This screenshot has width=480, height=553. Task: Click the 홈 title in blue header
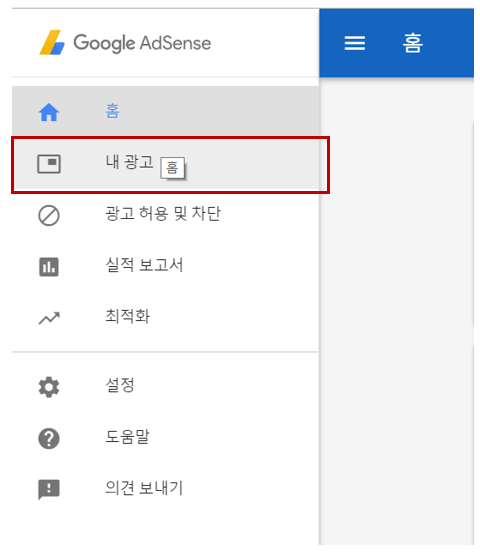click(412, 43)
